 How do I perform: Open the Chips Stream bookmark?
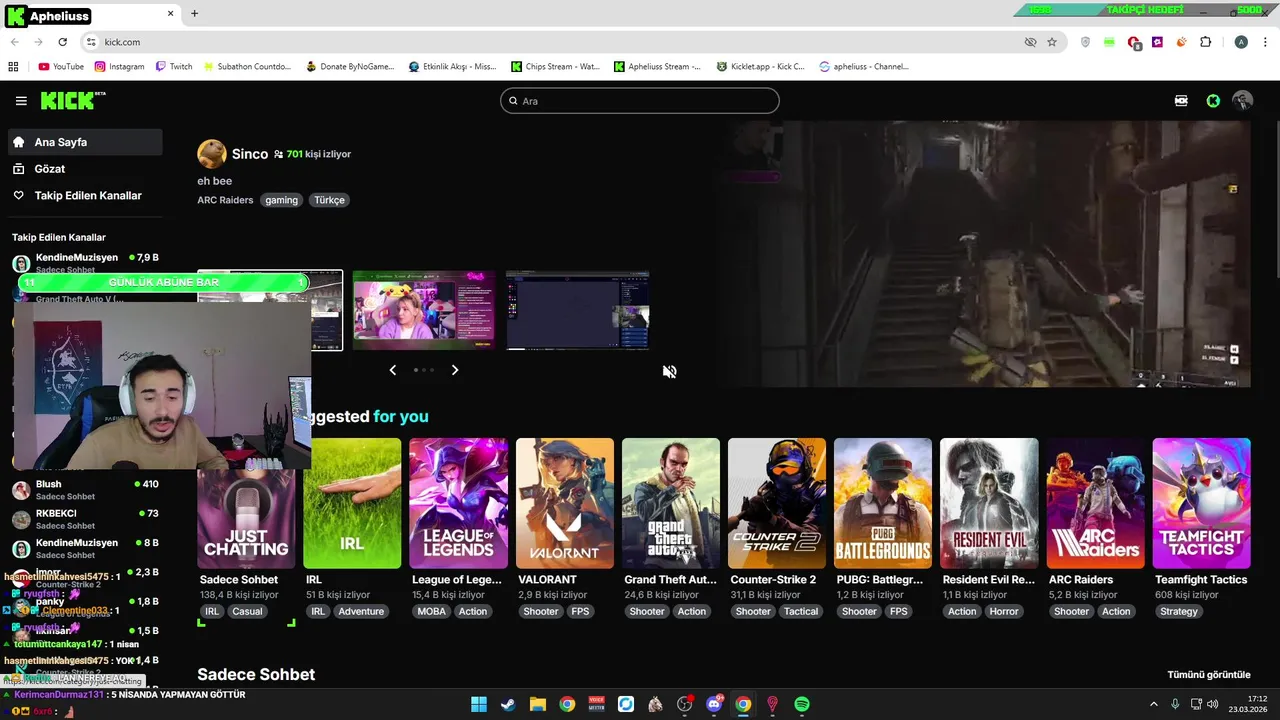(x=555, y=67)
